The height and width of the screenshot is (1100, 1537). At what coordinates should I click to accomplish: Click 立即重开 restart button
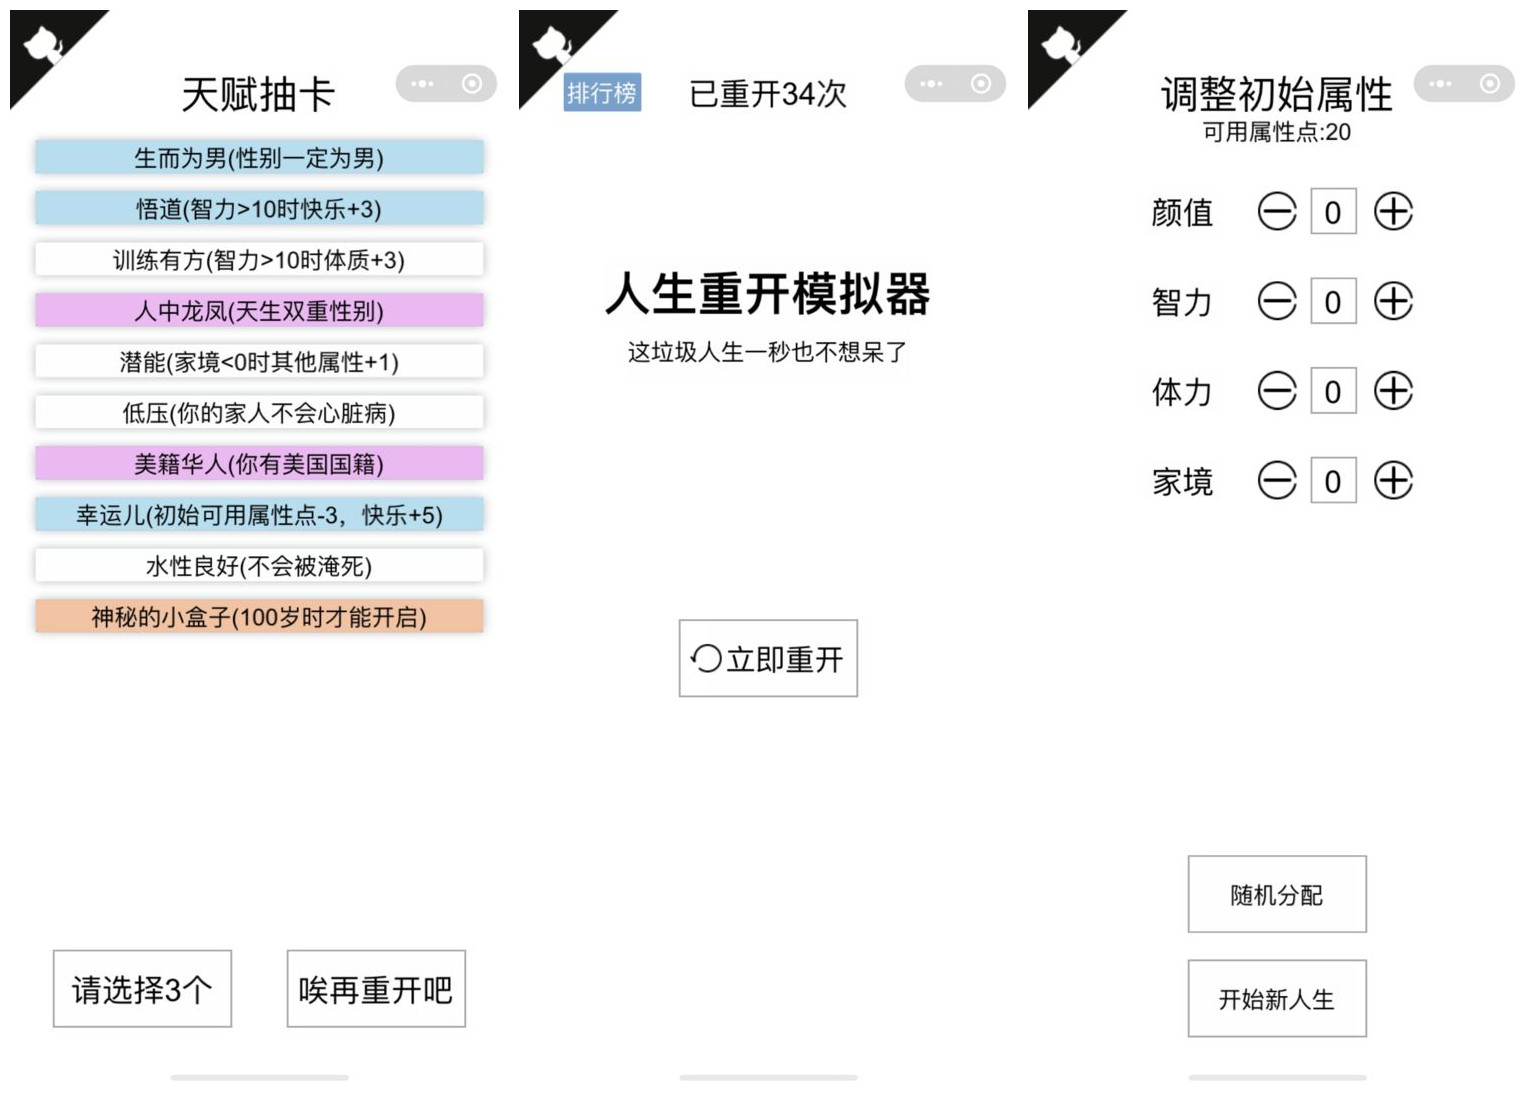coord(768,659)
